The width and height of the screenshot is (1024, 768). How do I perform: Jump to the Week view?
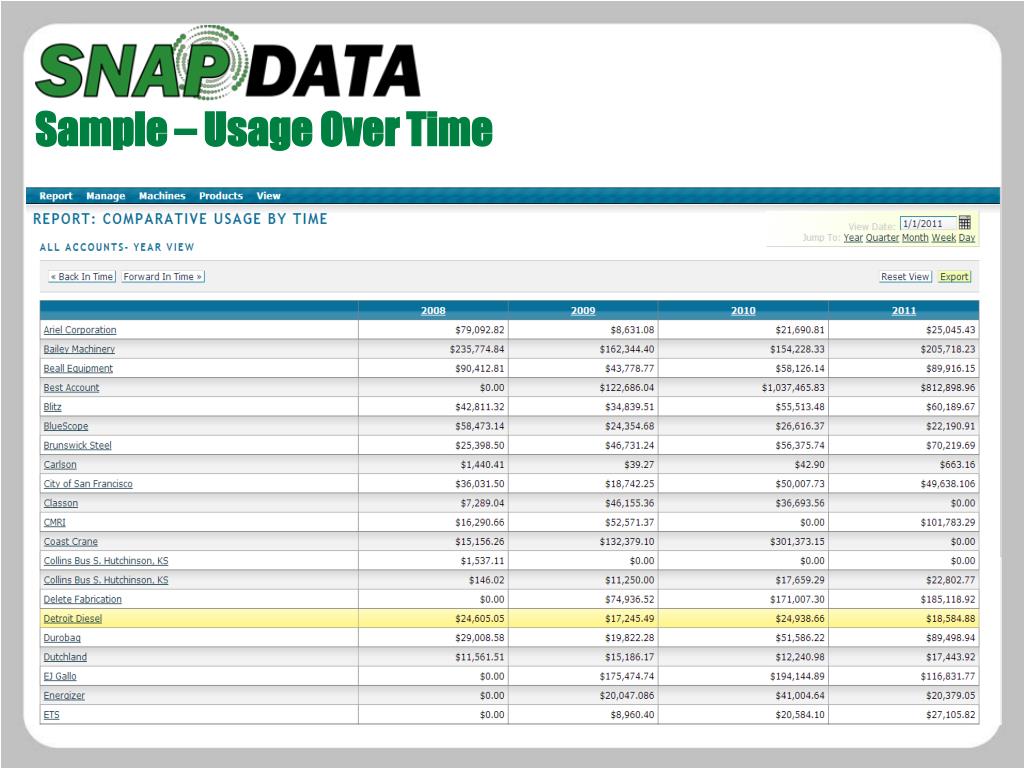[944, 238]
